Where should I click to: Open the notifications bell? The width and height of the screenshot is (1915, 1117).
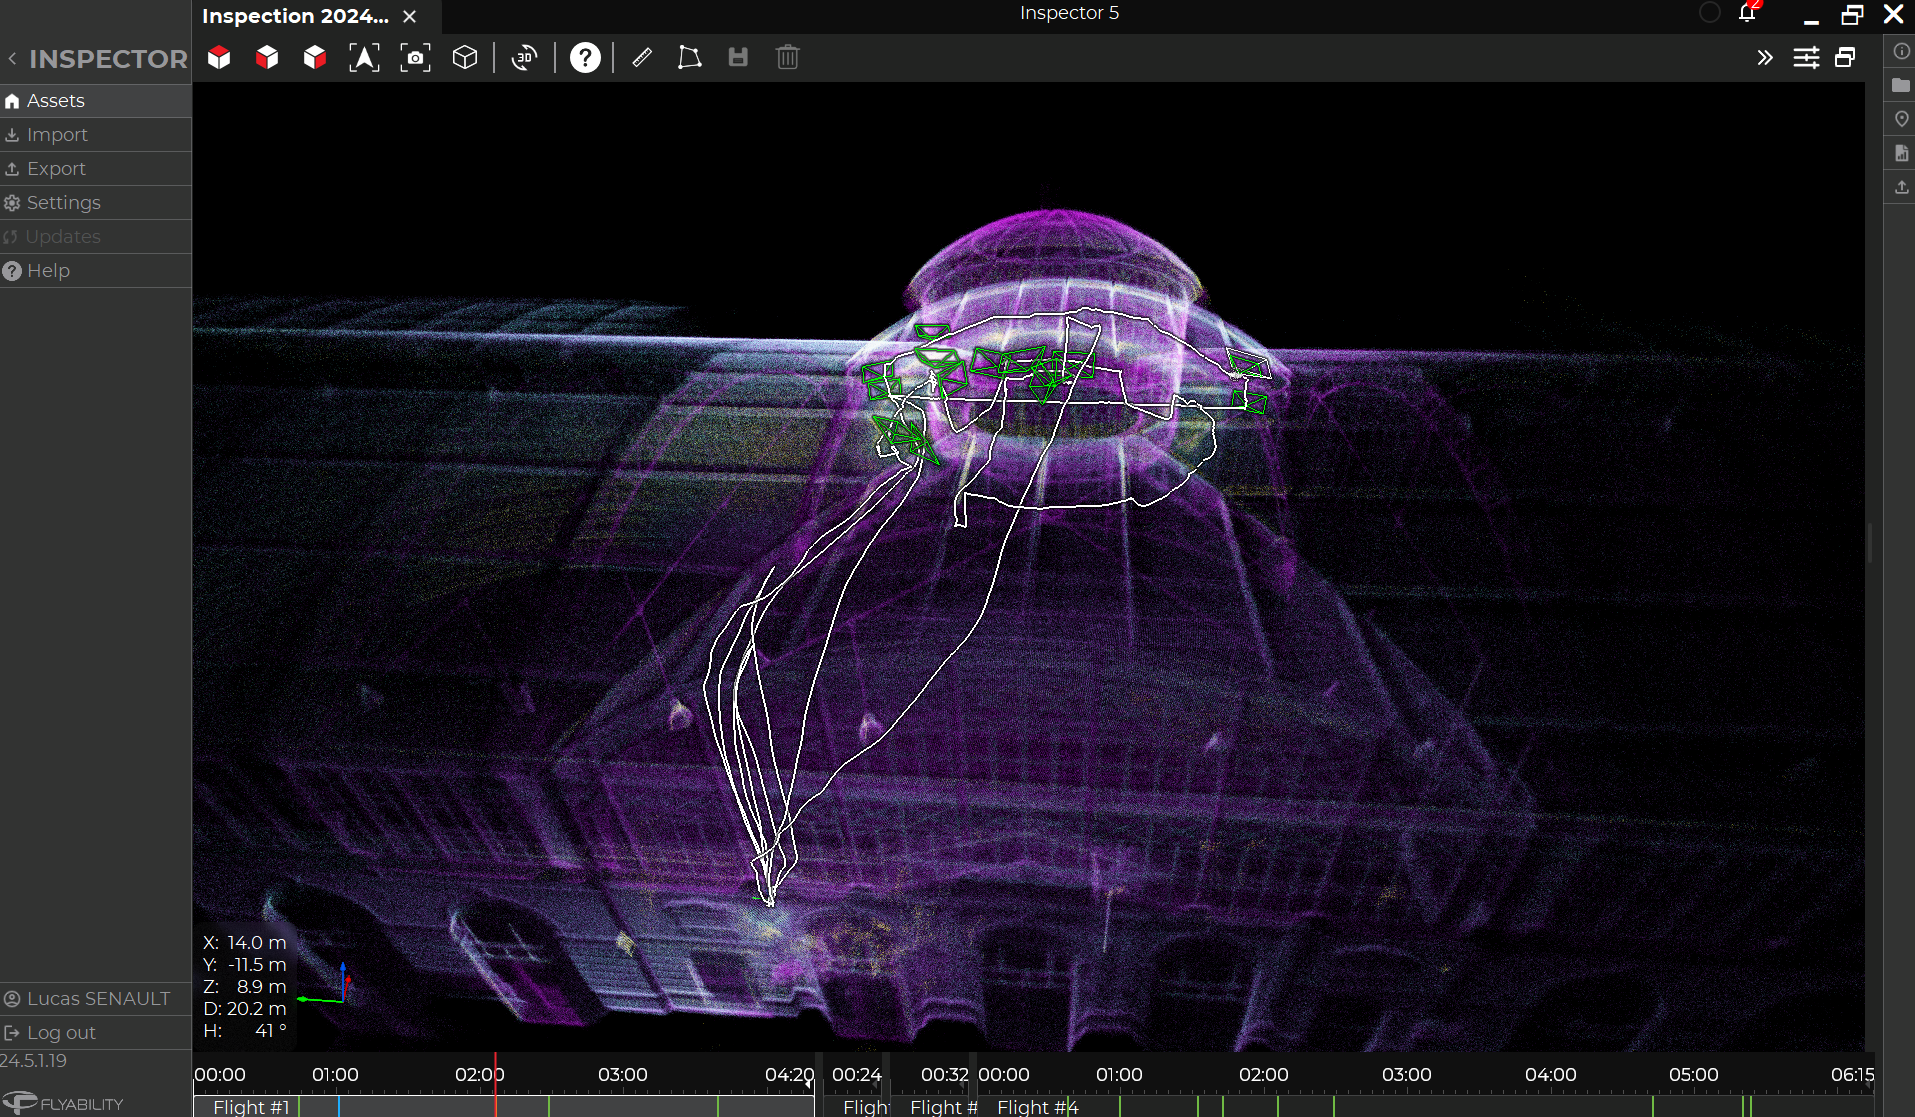coord(1747,13)
